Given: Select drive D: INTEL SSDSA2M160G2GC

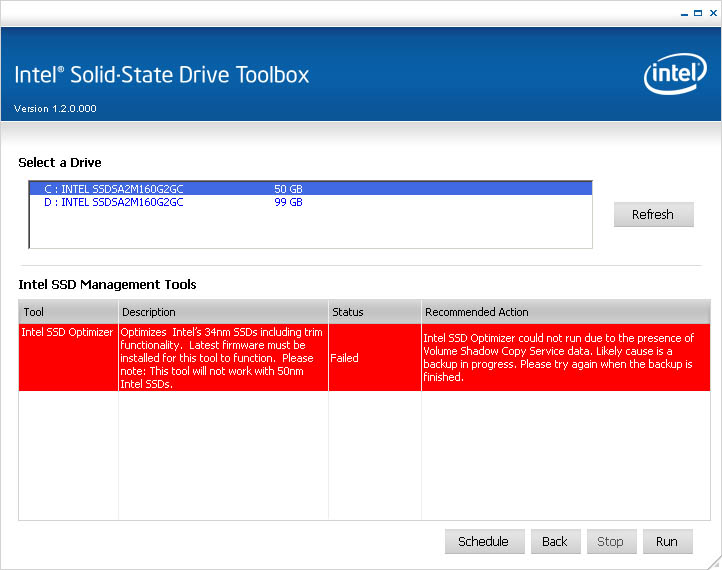Looking at the screenshot, I should click(x=311, y=202).
